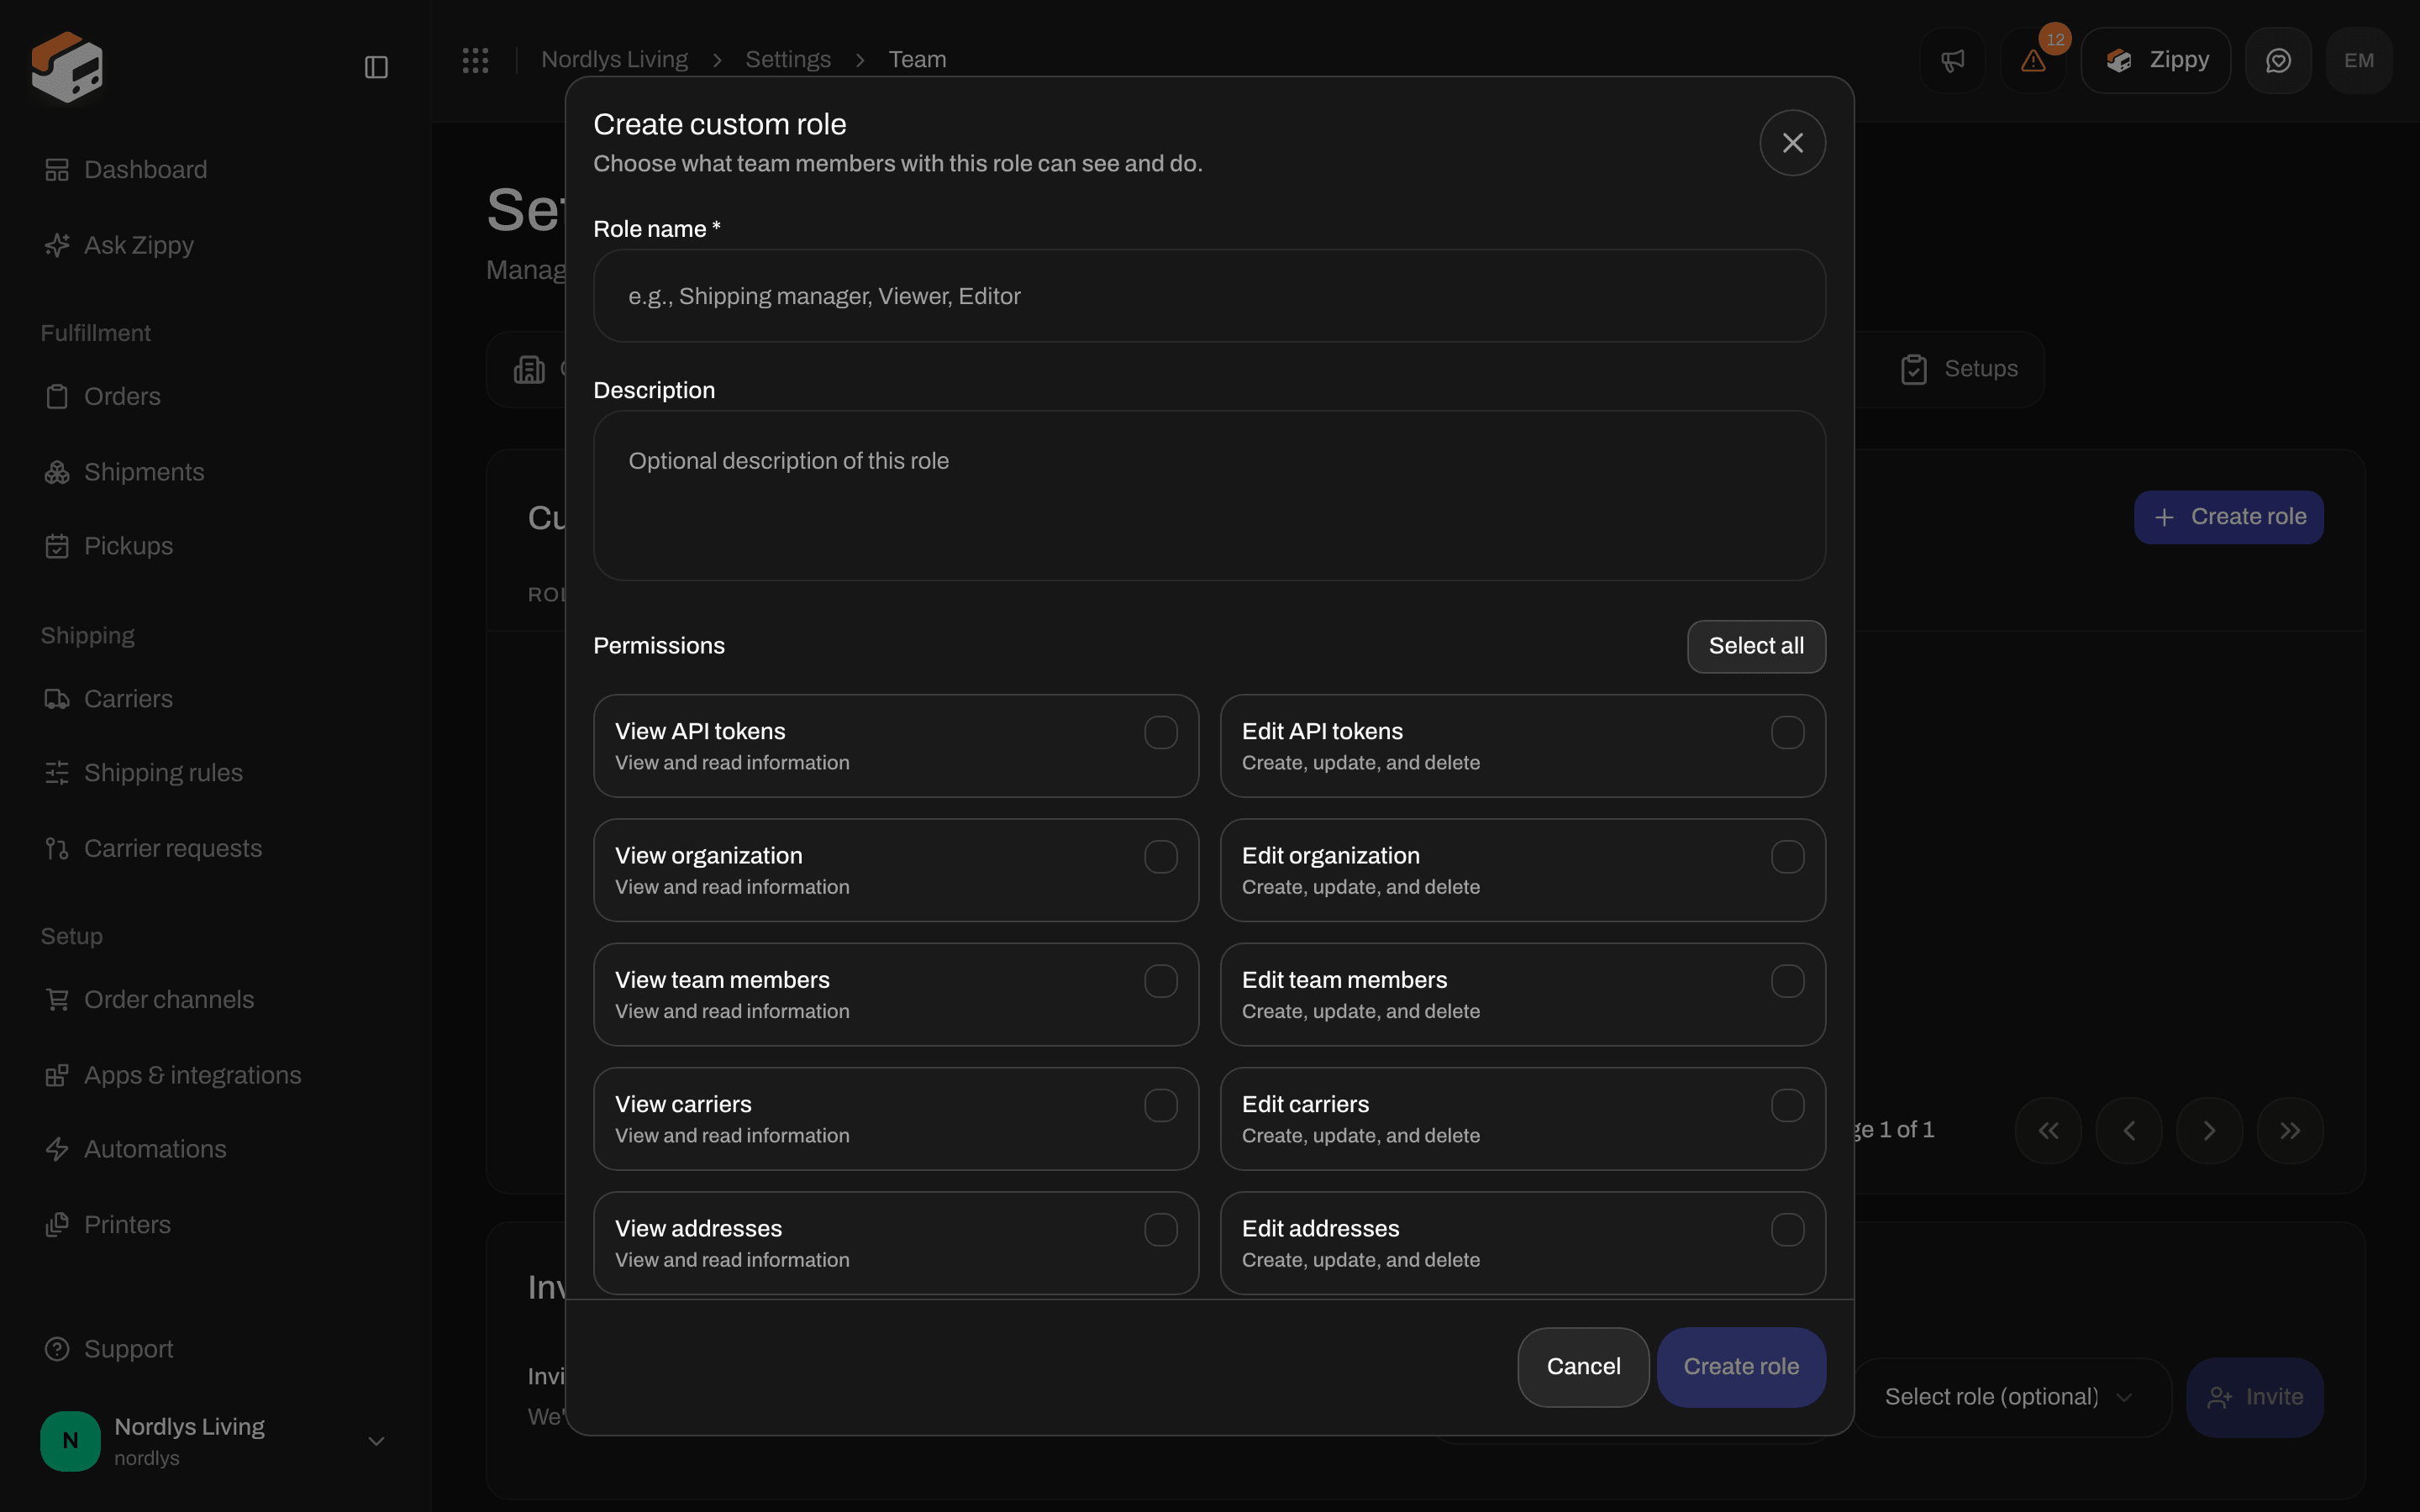Image resolution: width=2420 pixels, height=1512 pixels.
Task: Tick Edit team members permission
Action: coord(1787,981)
